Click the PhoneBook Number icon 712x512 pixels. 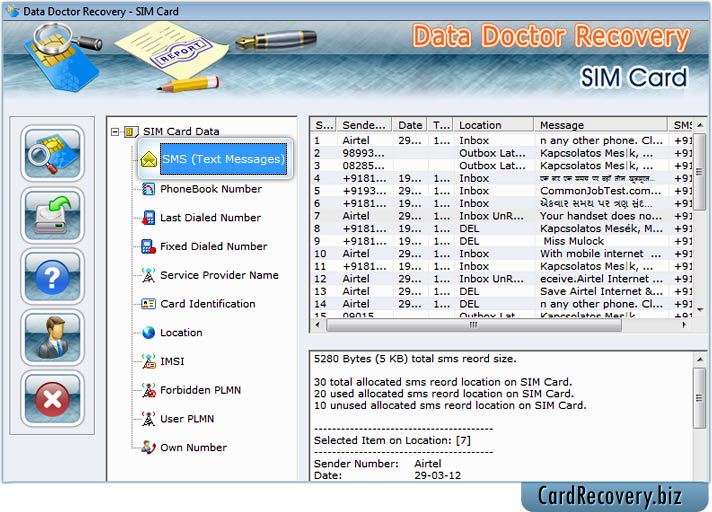click(148, 189)
